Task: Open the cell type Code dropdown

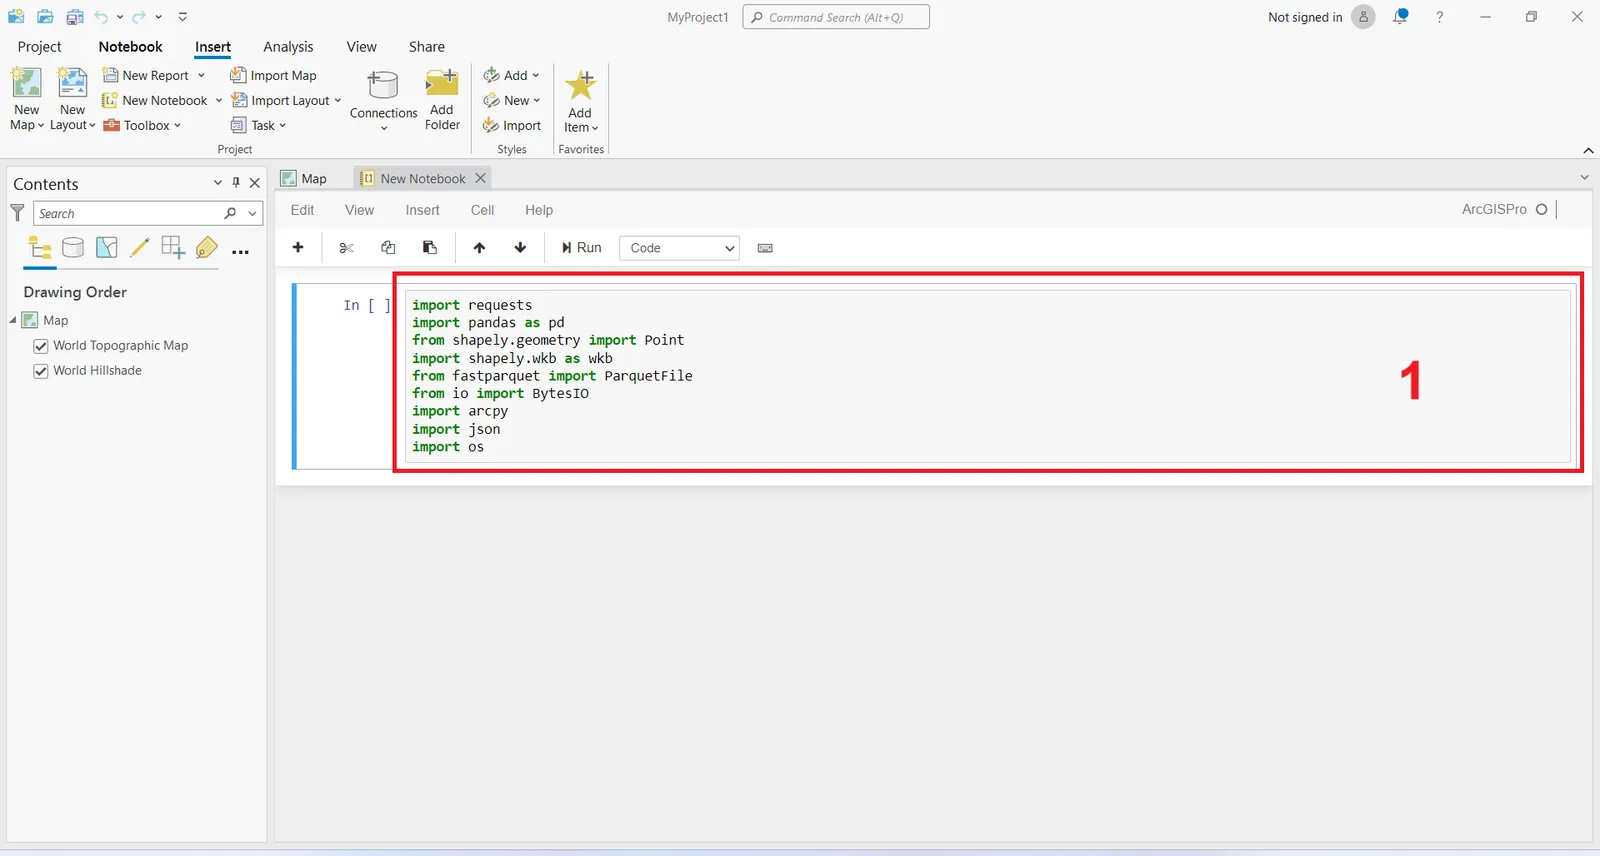Action: [679, 248]
